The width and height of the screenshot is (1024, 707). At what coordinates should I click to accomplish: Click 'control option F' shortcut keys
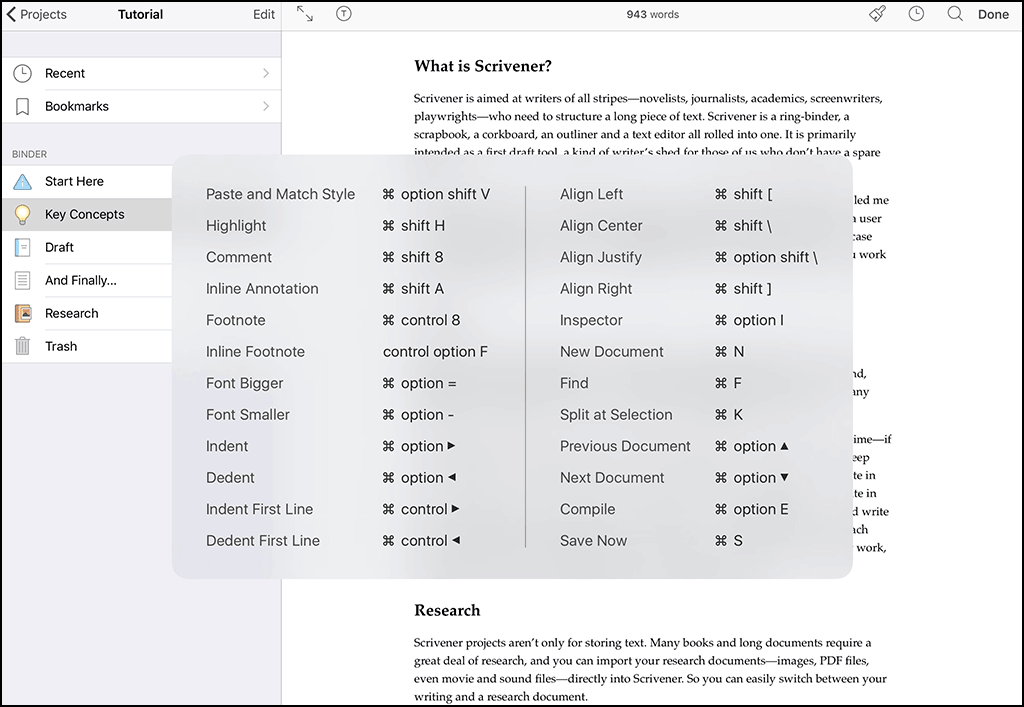(435, 351)
